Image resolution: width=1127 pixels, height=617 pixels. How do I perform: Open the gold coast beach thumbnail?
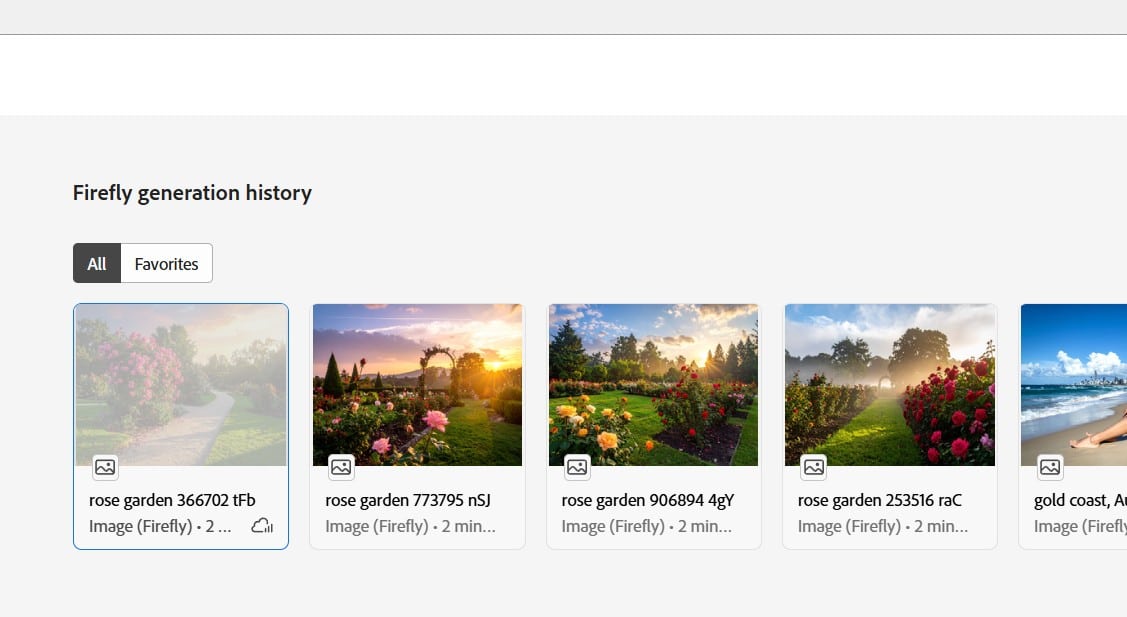(x=1074, y=385)
